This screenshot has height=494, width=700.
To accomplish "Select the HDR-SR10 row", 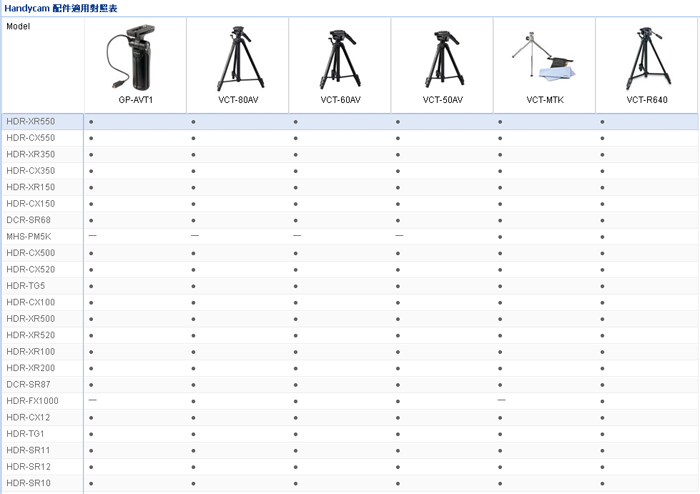I will [x=350, y=483].
